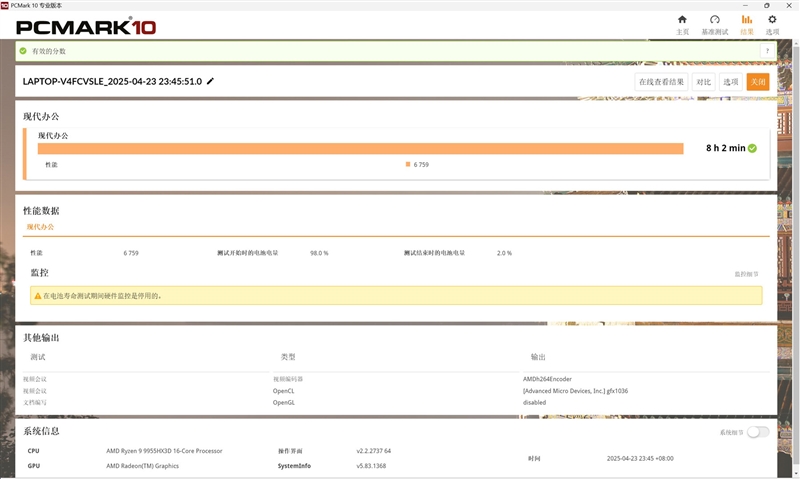Click the SystemInfo v5.83.1368 value

click(371, 466)
